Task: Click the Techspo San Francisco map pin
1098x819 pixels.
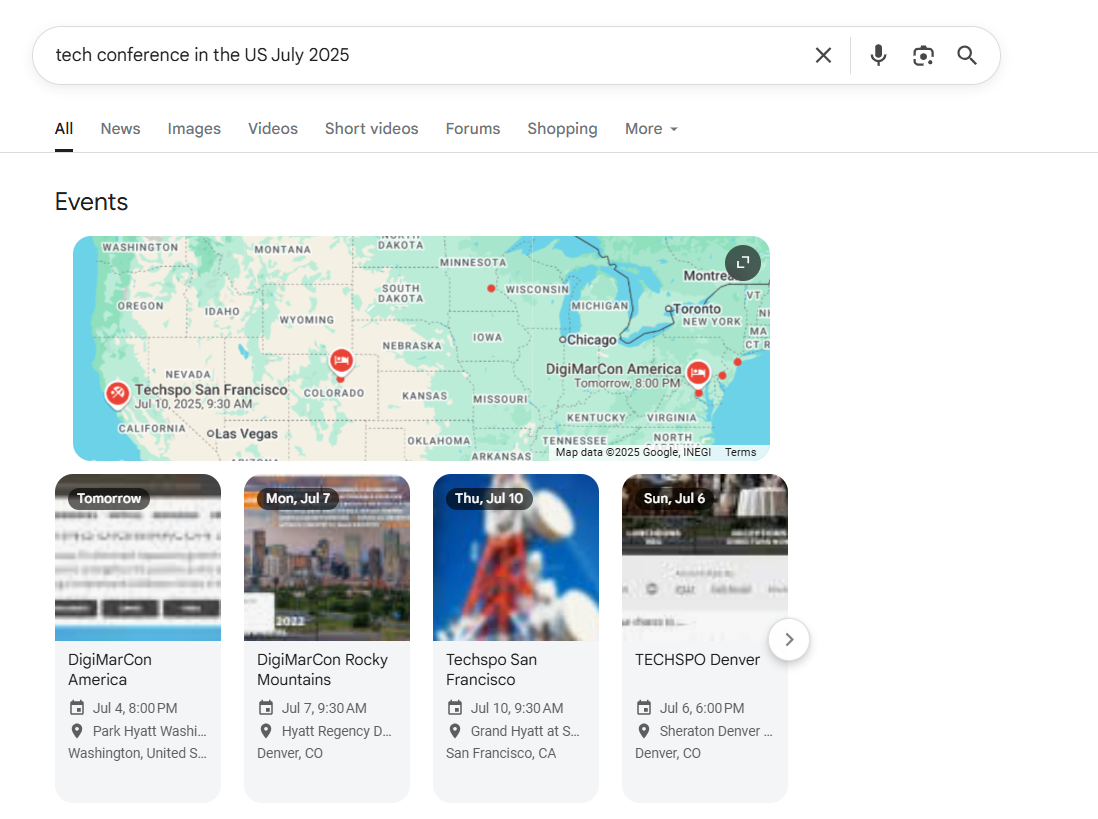Action: [x=117, y=393]
